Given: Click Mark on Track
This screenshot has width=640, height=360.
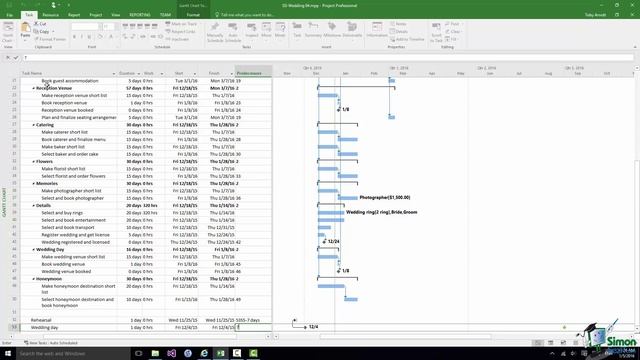Looking at the screenshot, I should pyautogui.click(x=181, y=24).
